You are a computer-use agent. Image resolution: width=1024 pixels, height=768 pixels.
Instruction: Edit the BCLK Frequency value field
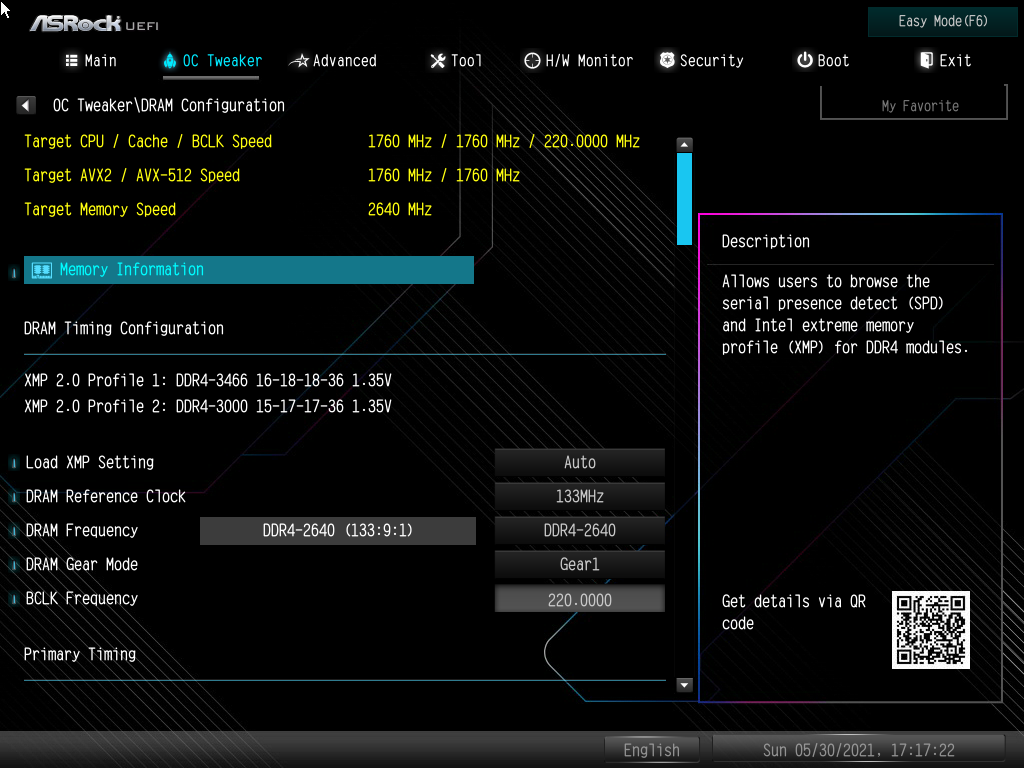coord(579,598)
